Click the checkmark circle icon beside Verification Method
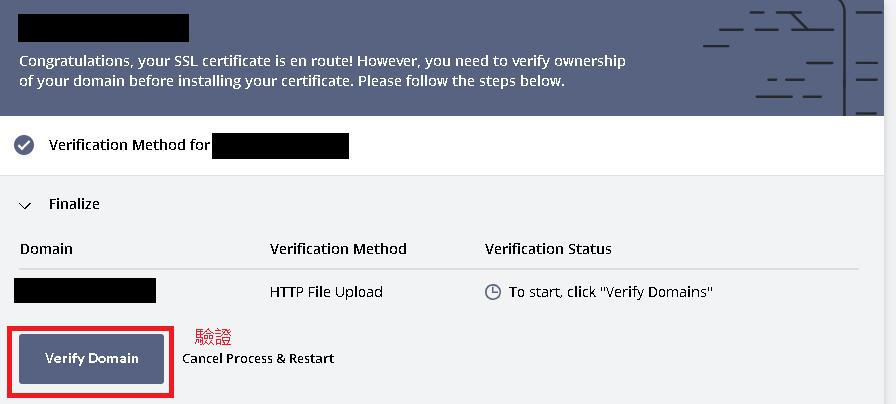The height and width of the screenshot is (404, 896). coord(24,145)
